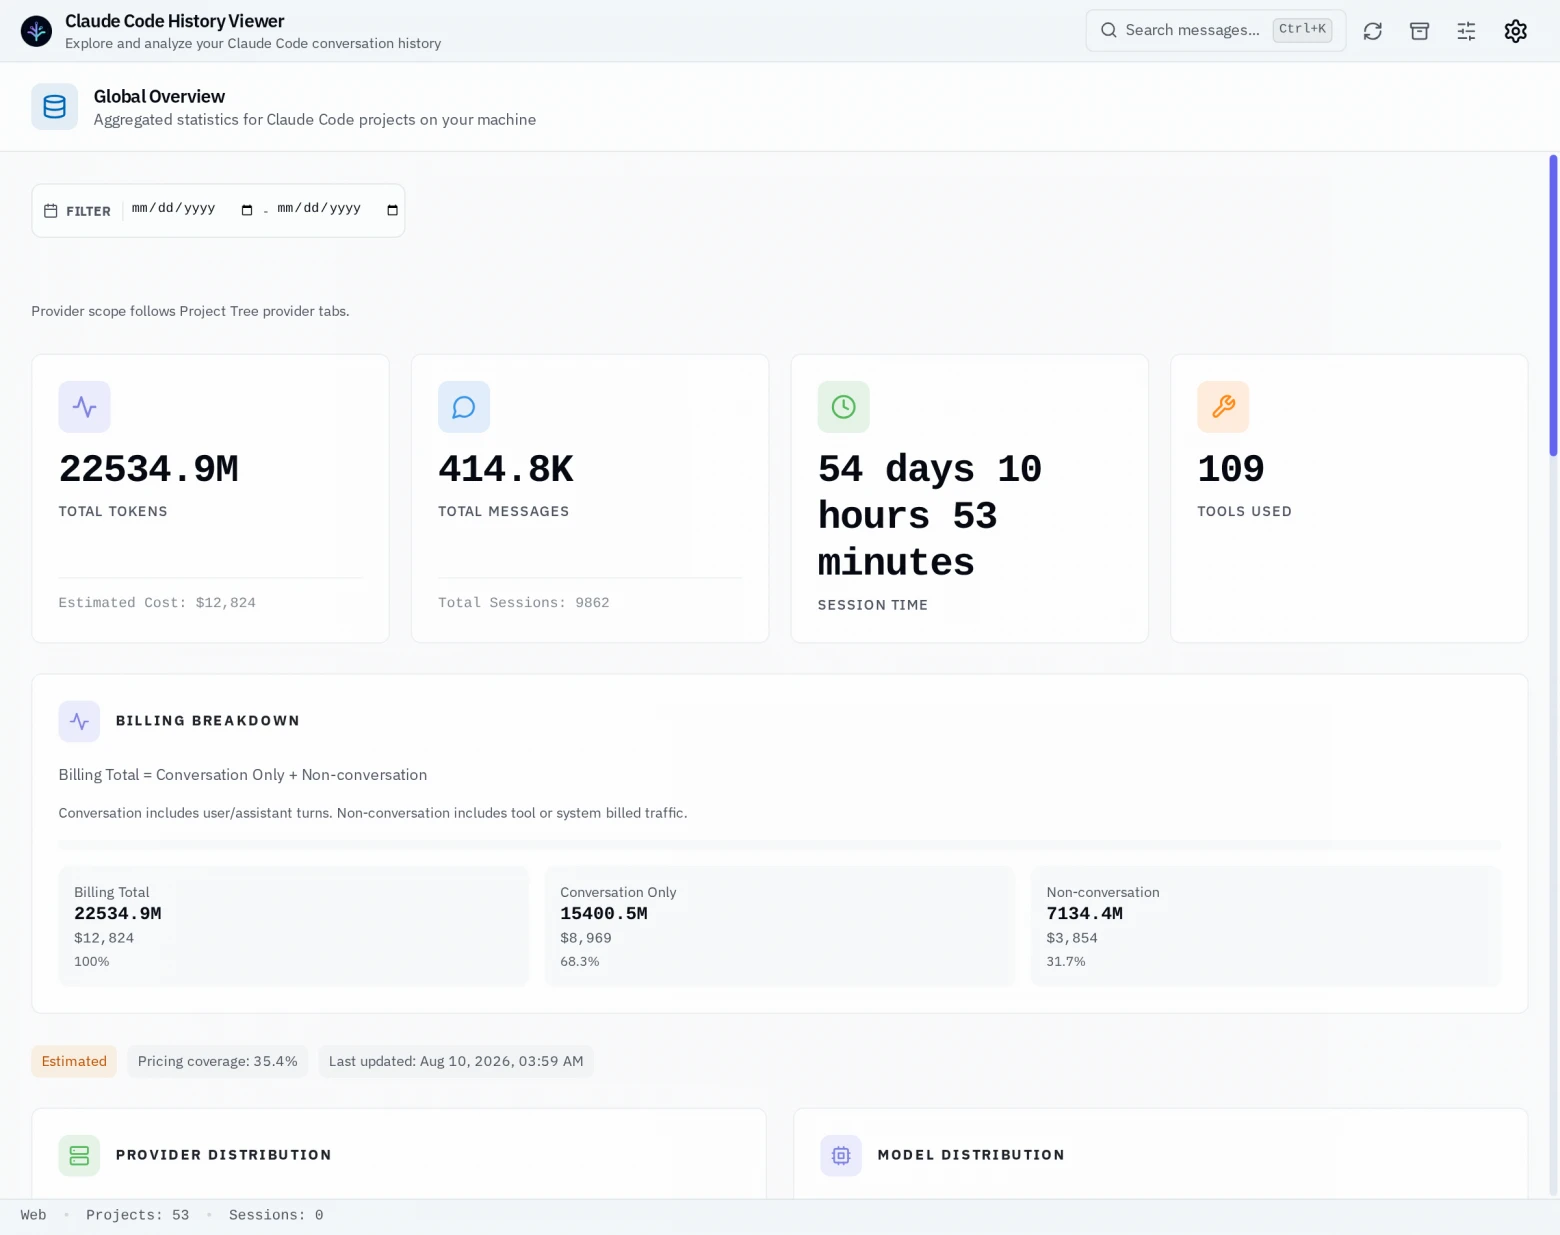Click the Ctrl+K shortcut badge
This screenshot has height=1235, width=1560.
pos(1302,29)
